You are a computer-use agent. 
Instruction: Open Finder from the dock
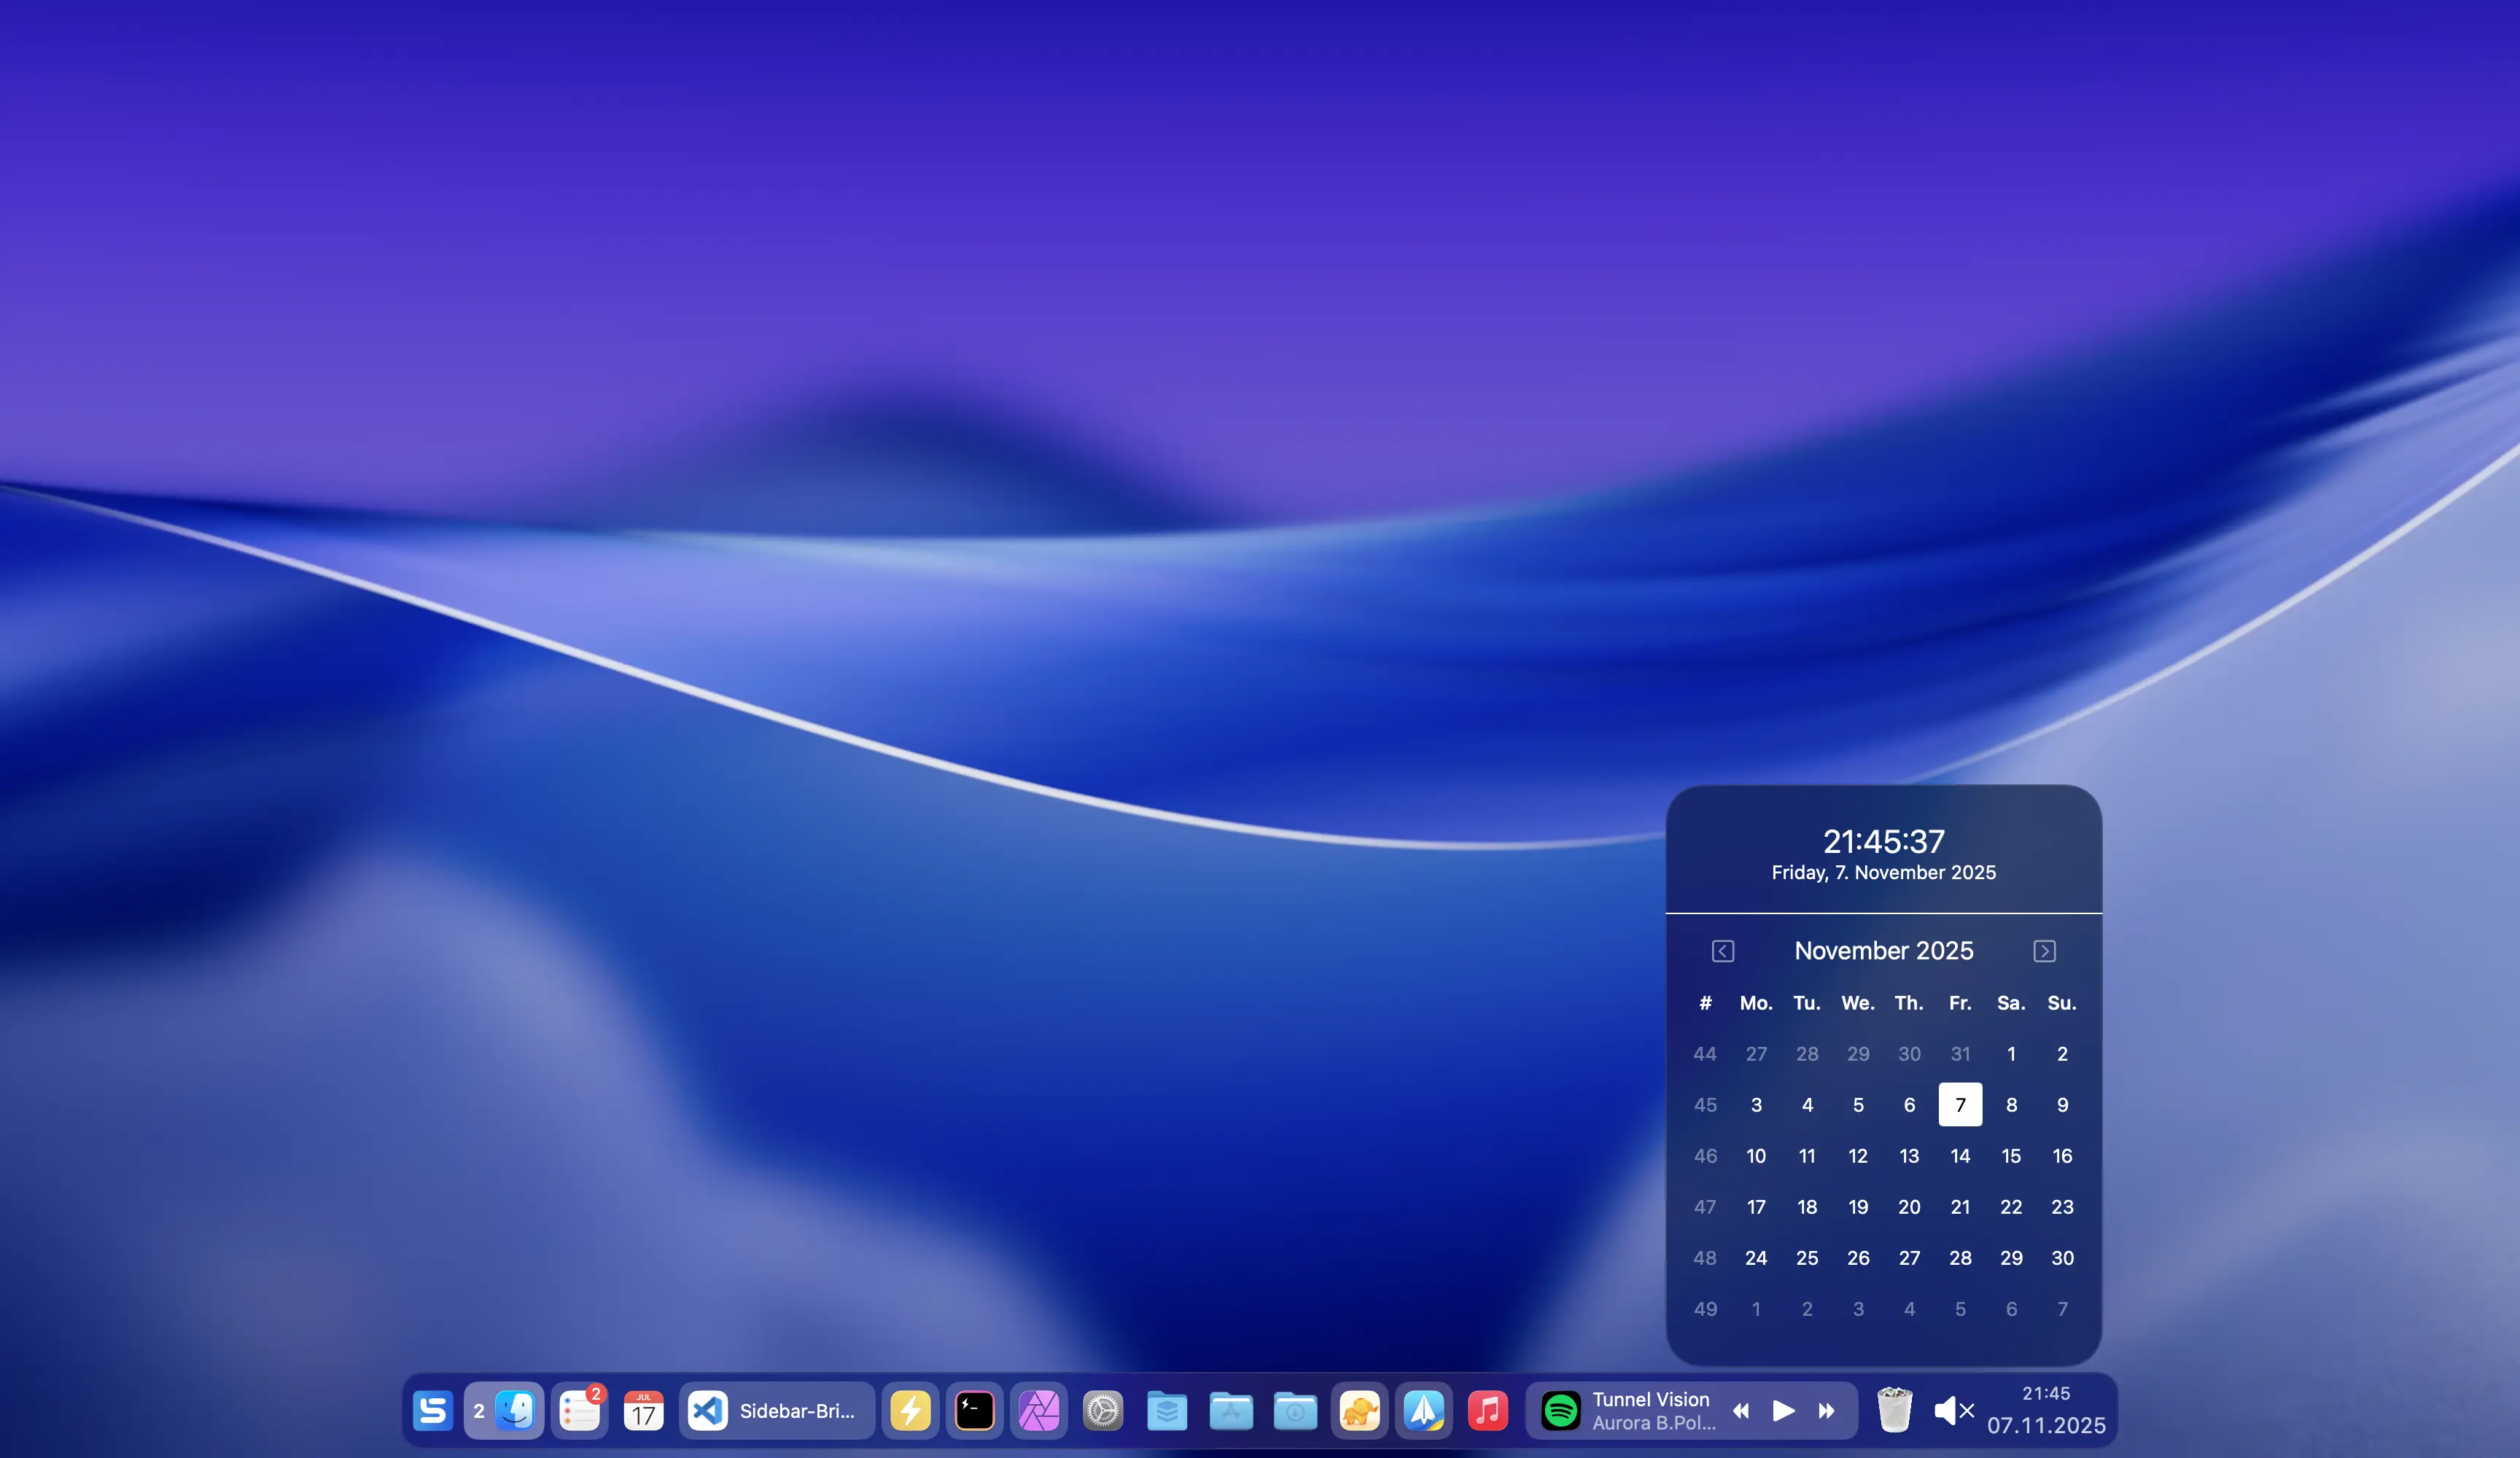pos(516,1411)
